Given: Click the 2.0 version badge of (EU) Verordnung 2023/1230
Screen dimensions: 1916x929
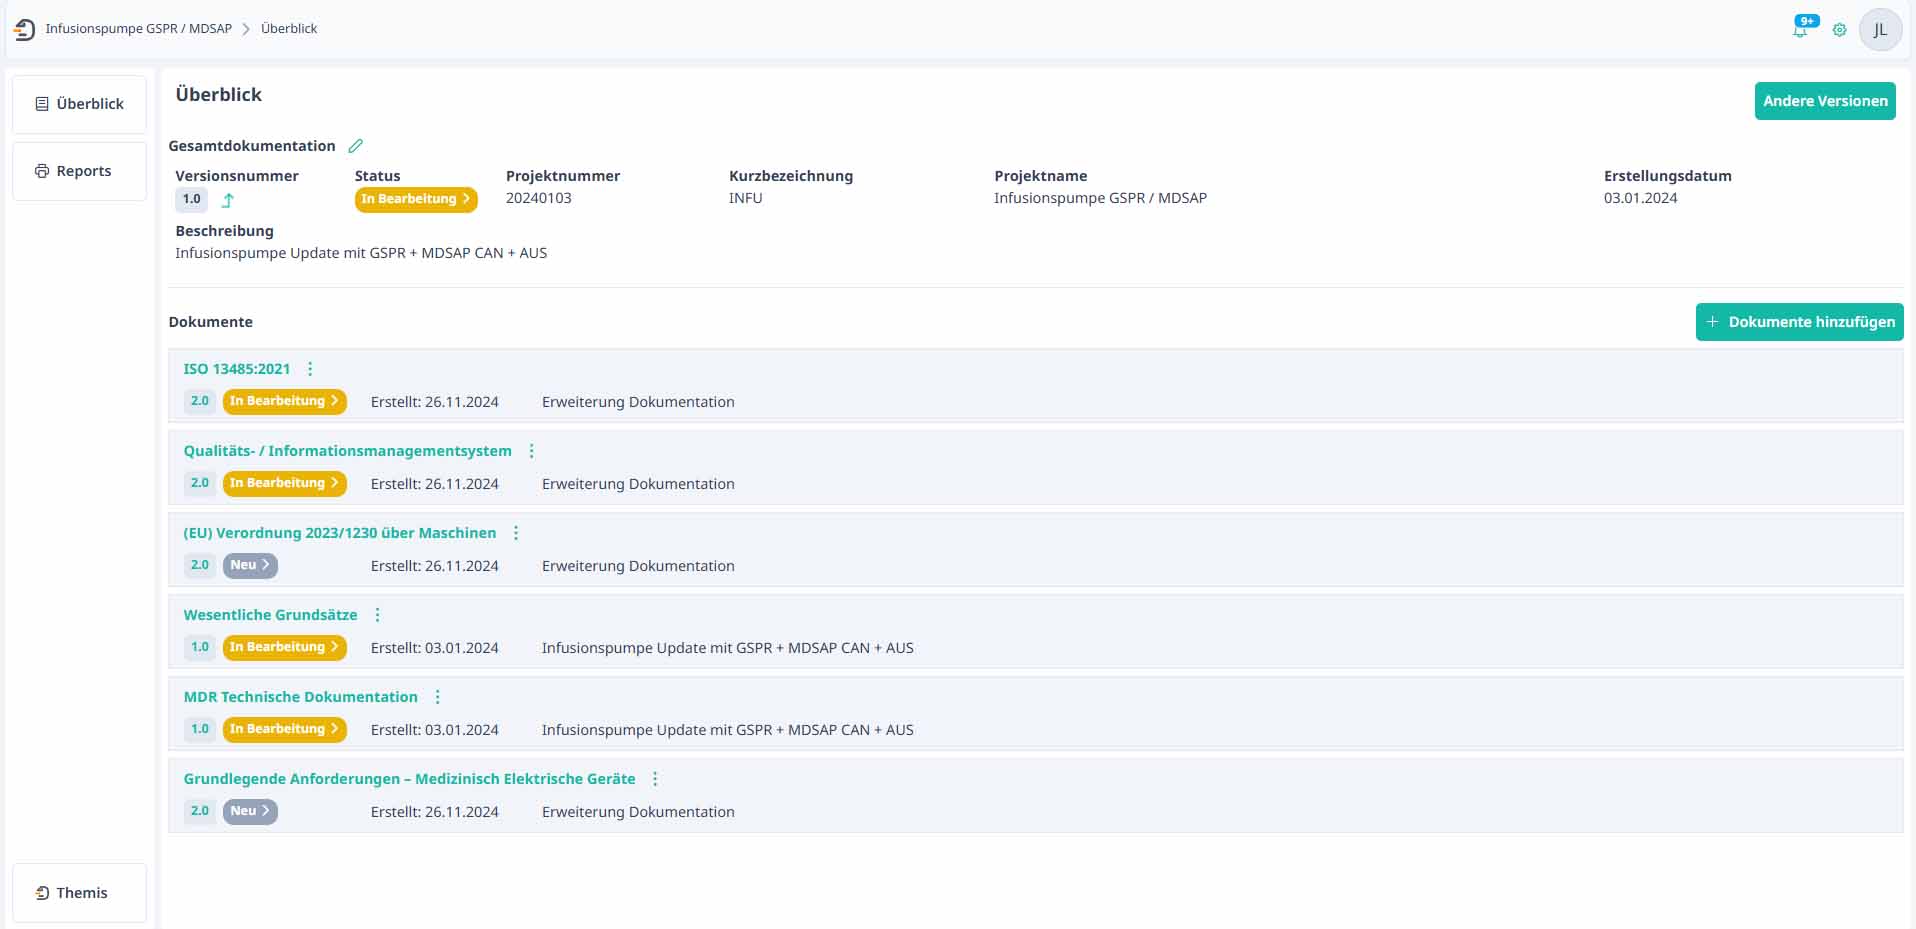Looking at the screenshot, I should [x=200, y=565].
